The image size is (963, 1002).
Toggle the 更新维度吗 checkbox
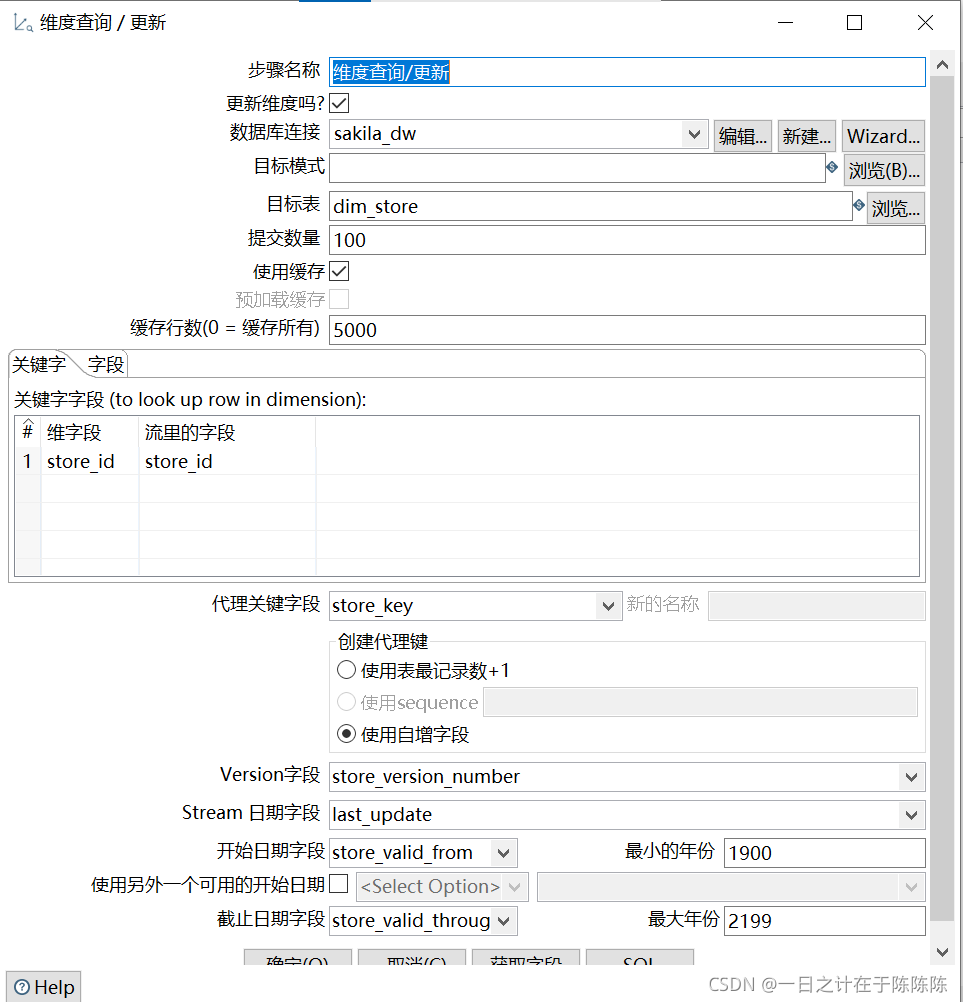click(339, 103)
